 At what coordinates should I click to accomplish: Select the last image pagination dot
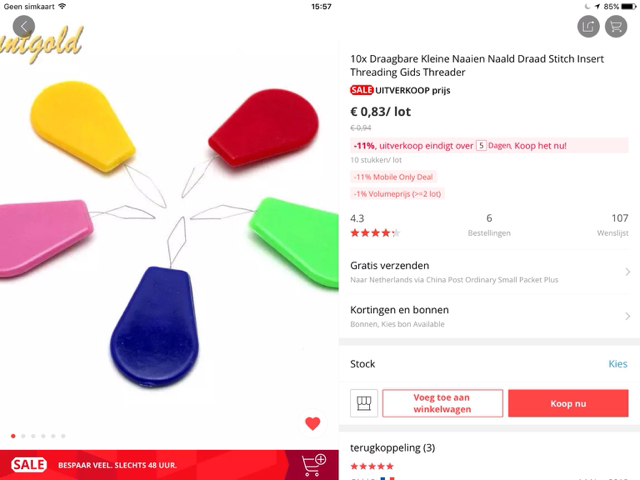coord(63,436)
